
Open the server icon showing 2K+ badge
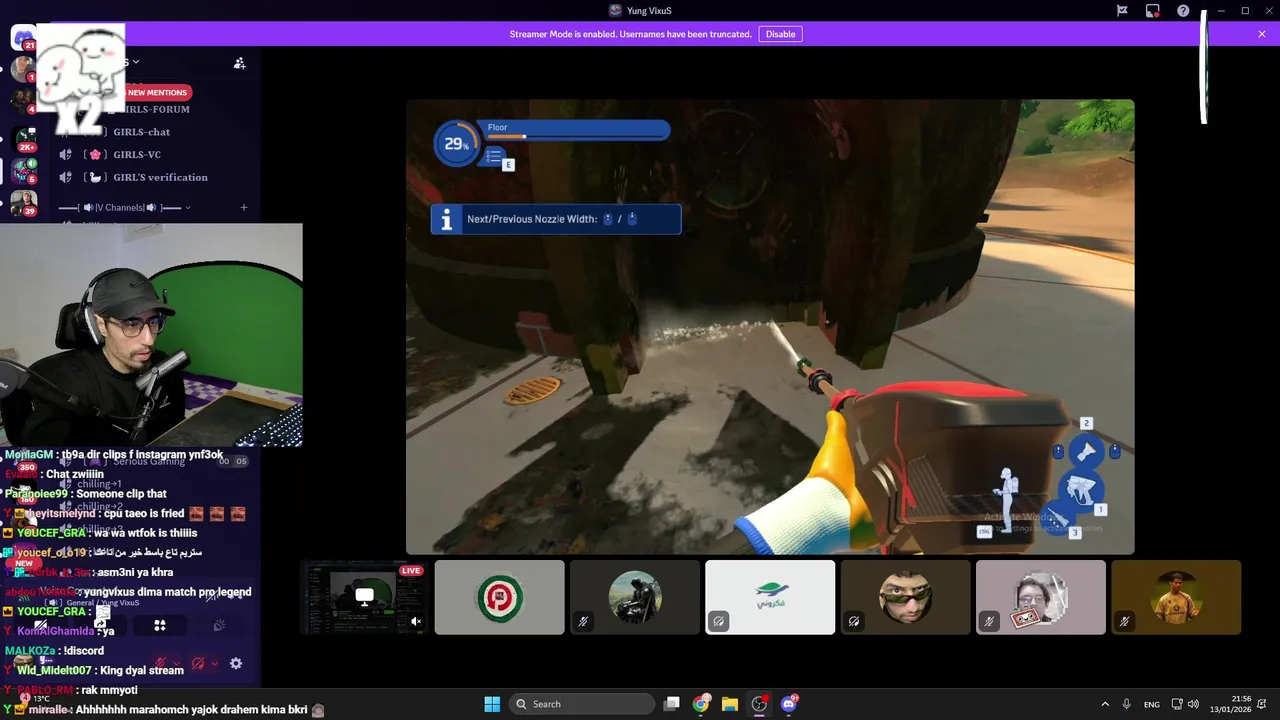[24, 140]
